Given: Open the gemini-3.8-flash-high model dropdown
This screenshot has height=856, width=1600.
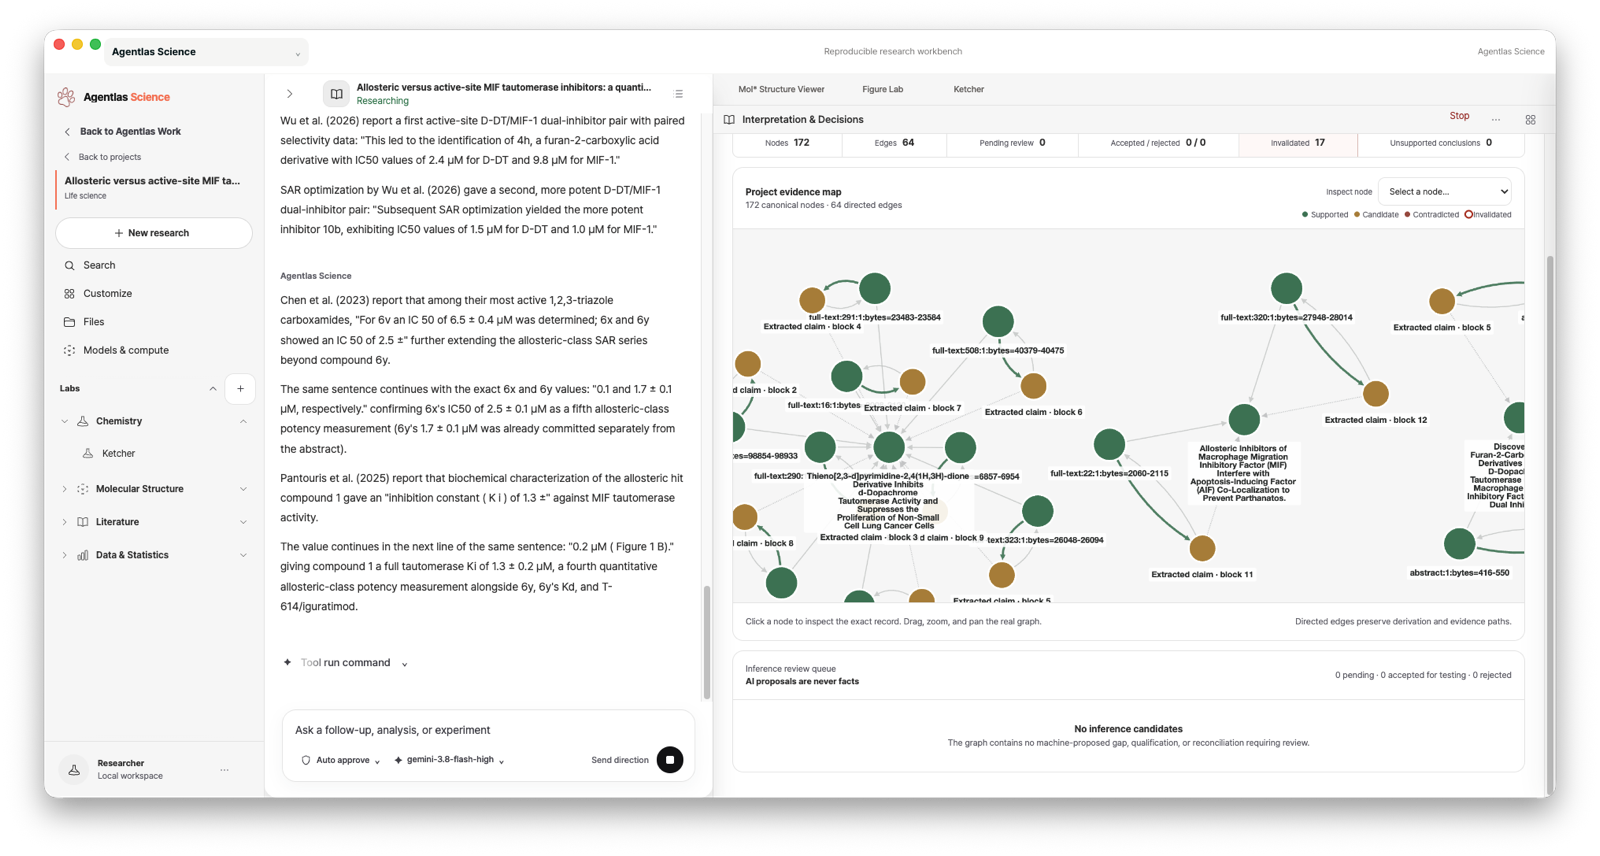Looking at the screenshot, I should tap(449, 760).
